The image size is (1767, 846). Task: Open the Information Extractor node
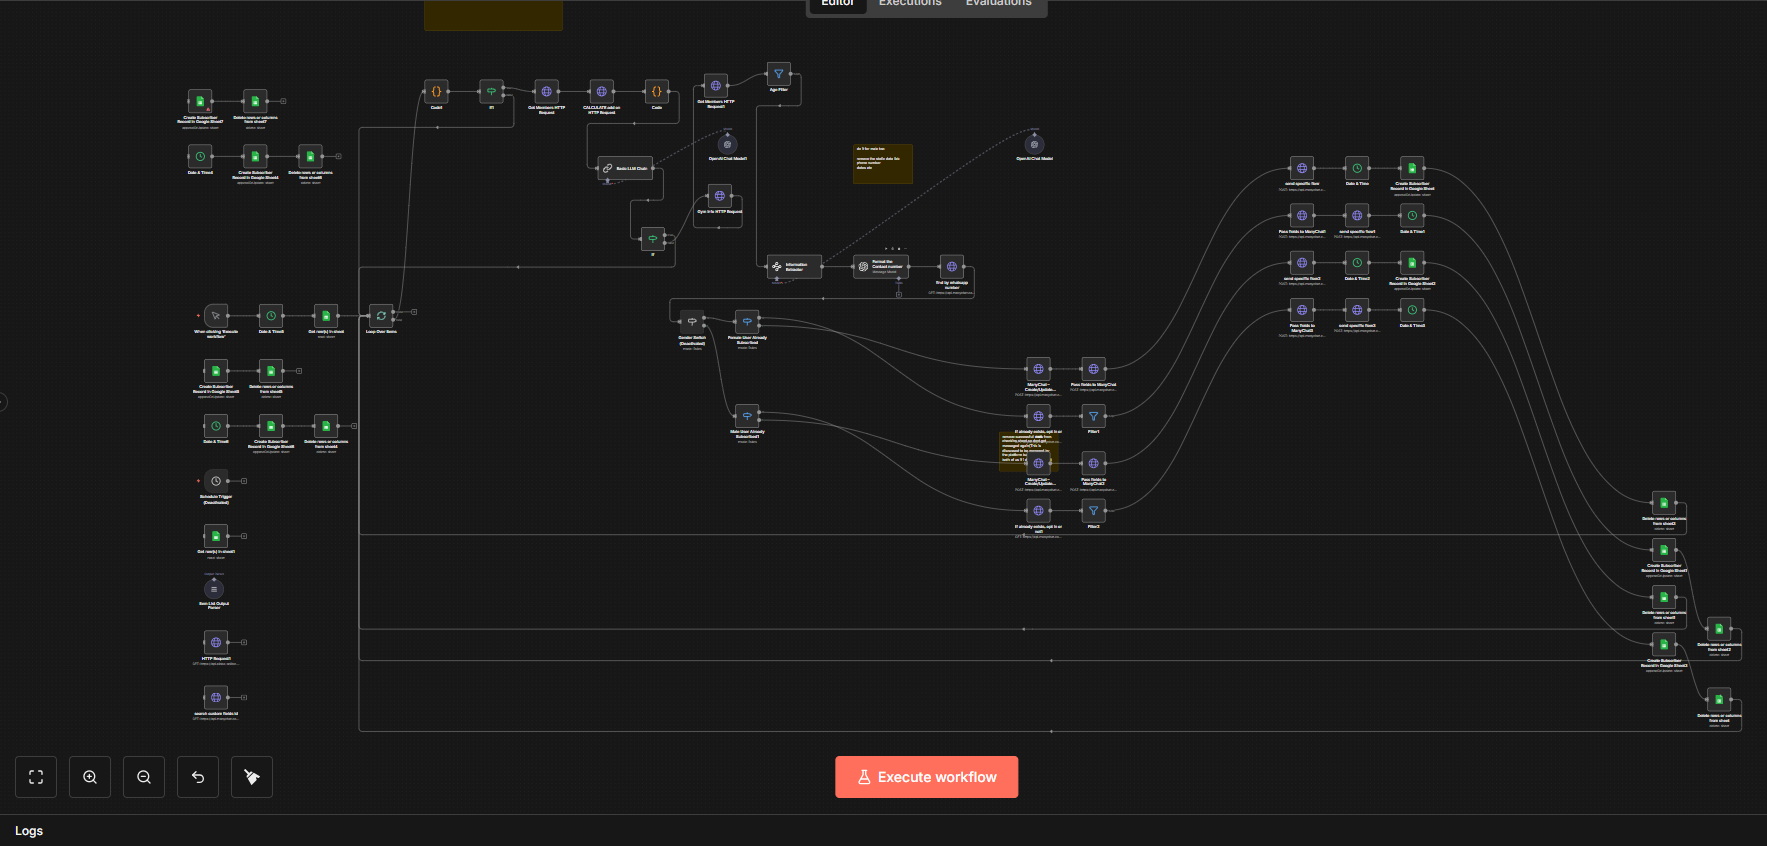[x=794, y=266]
